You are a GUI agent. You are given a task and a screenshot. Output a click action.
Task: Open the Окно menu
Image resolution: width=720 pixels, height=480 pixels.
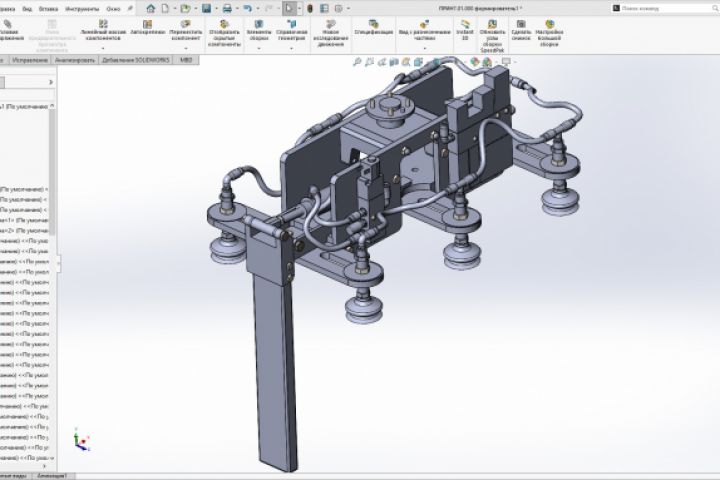pyautogui.click(x=113, y=9)
